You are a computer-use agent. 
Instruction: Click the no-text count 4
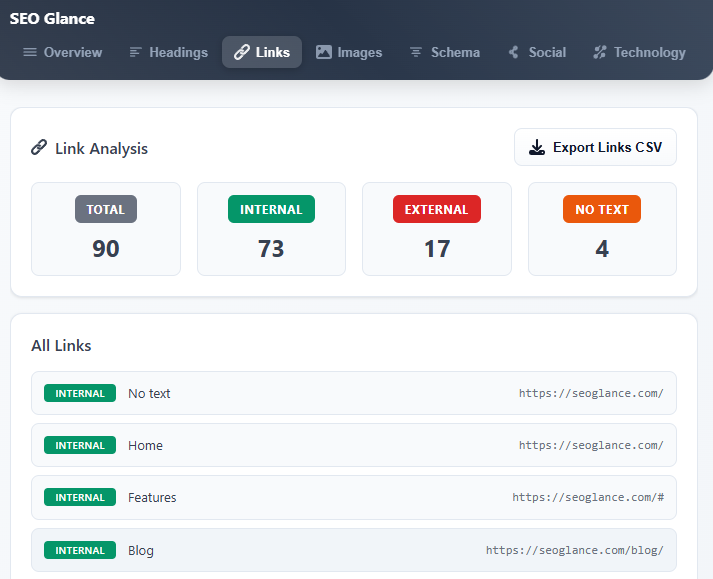[x=602, y=249]
